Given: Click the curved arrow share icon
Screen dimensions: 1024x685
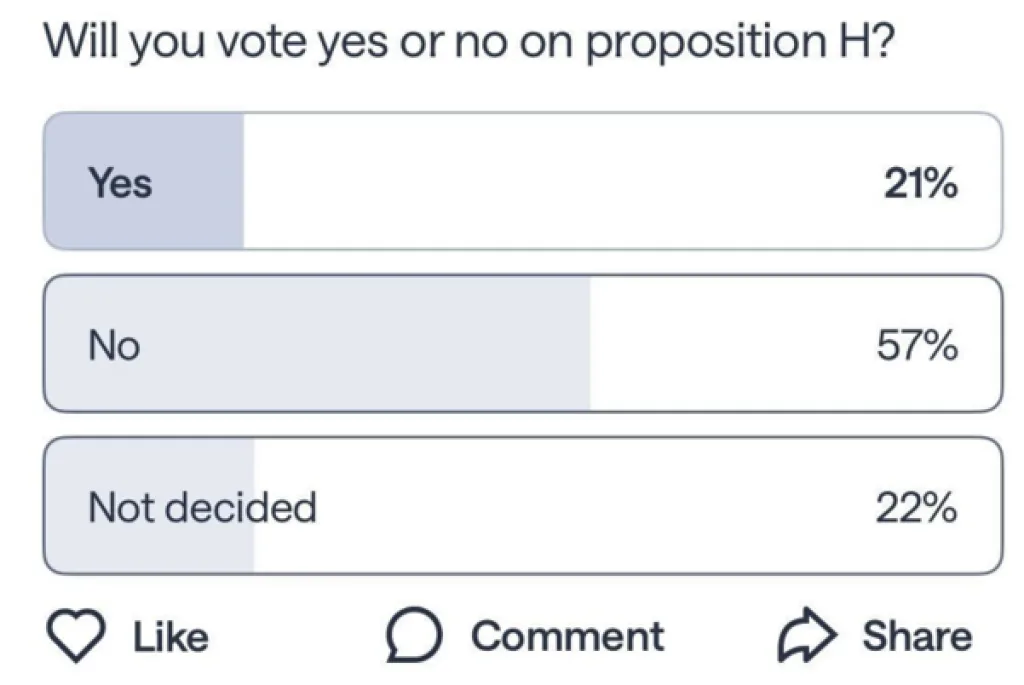Looking at the screenshot, I should click(805, 636).
